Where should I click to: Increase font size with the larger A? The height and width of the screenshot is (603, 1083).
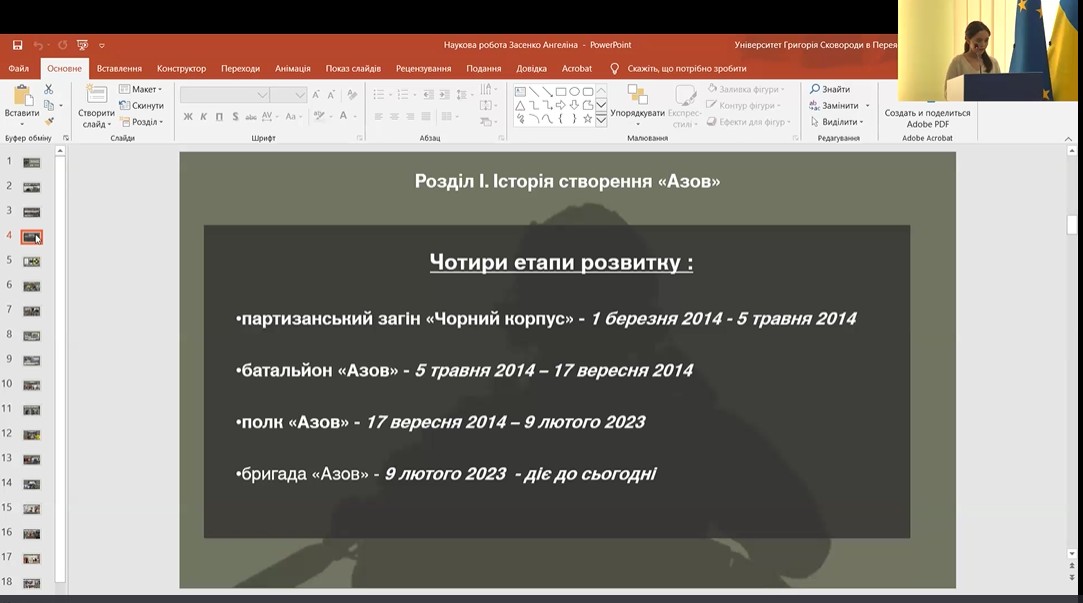pos(316,95)
